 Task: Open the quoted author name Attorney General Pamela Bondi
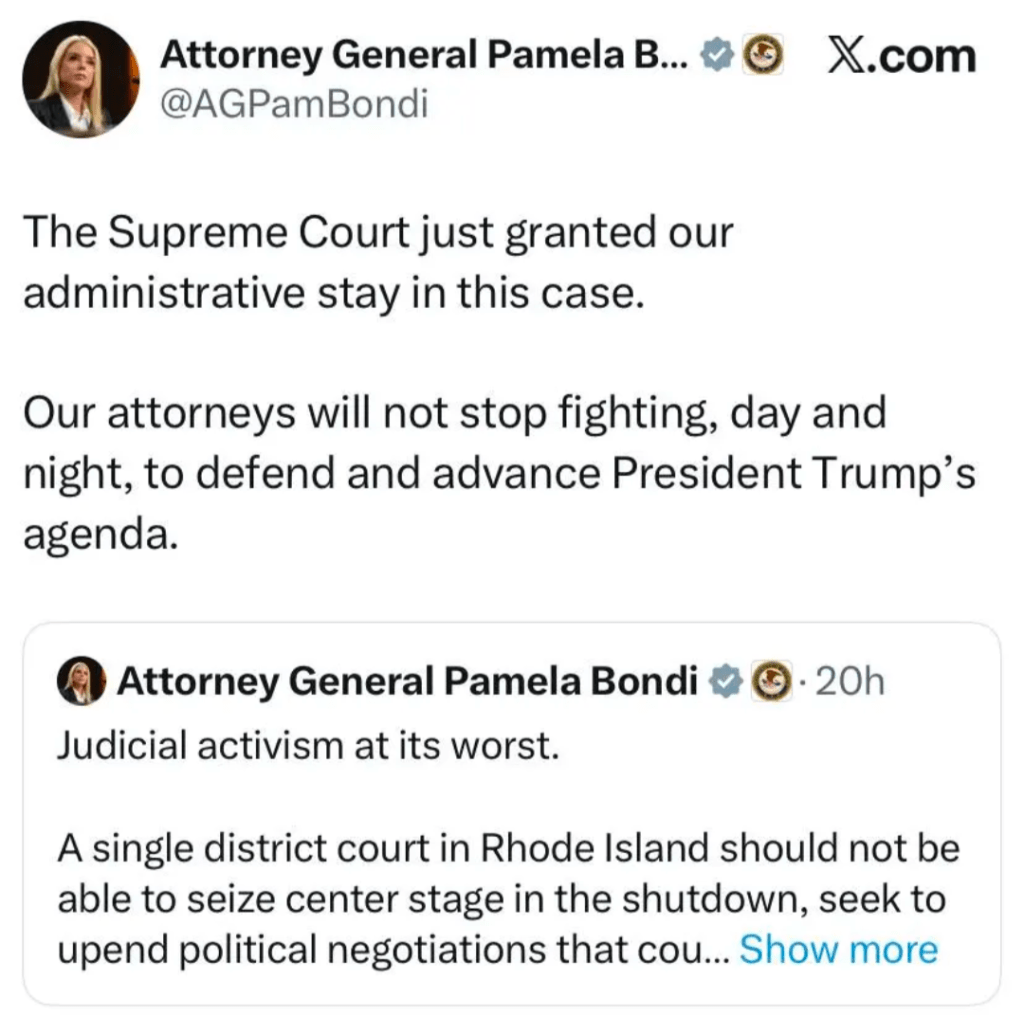[407, 682]
